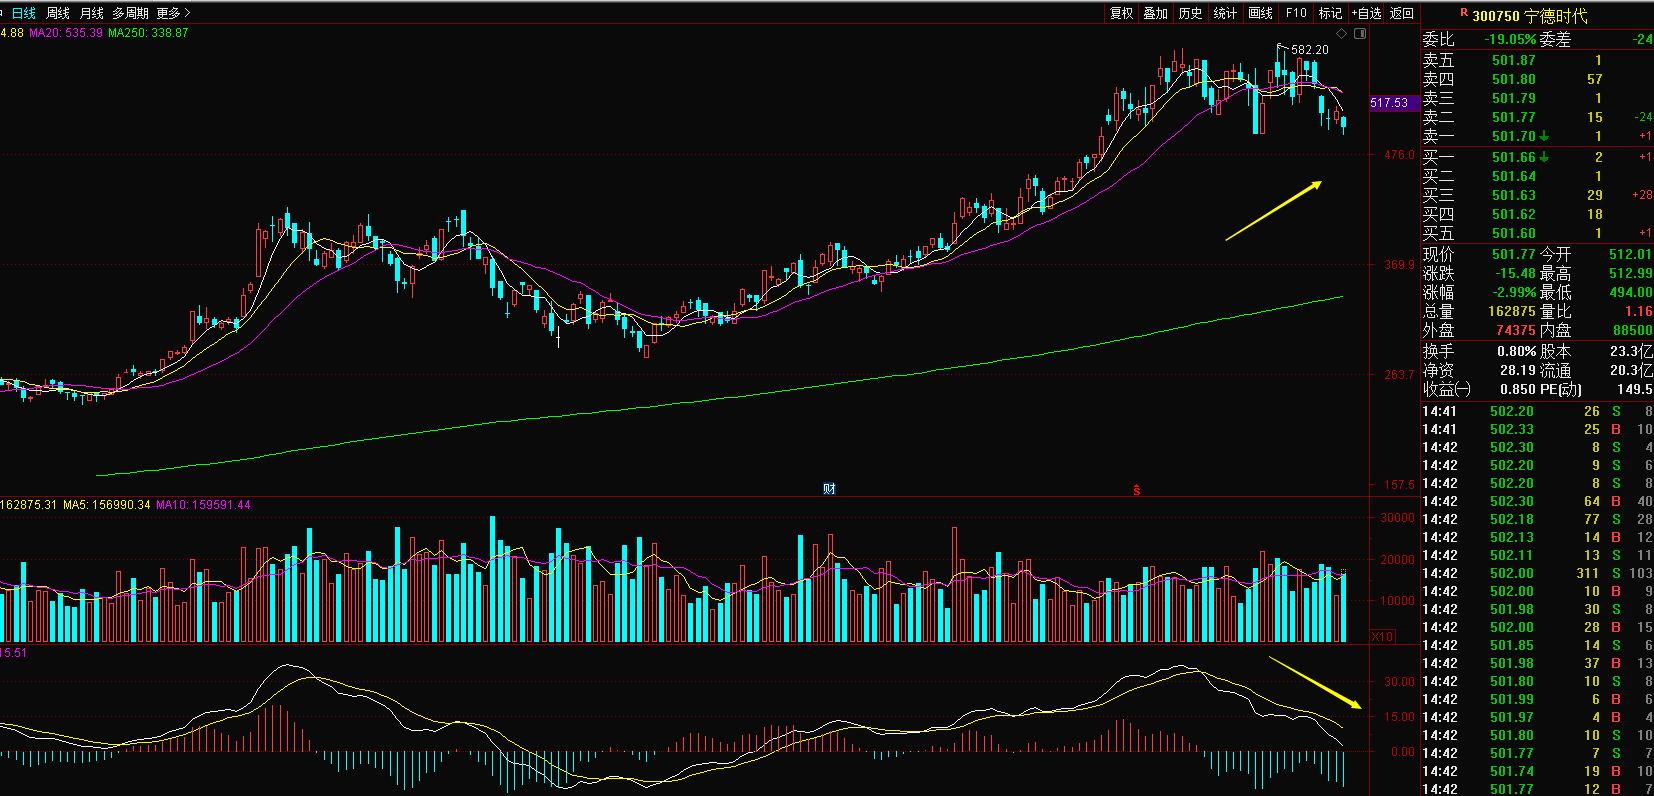This screenshot has height=796, width=1654.
Task: Click the 涨幅 value -2.99%
Action: click(1514, 292)
